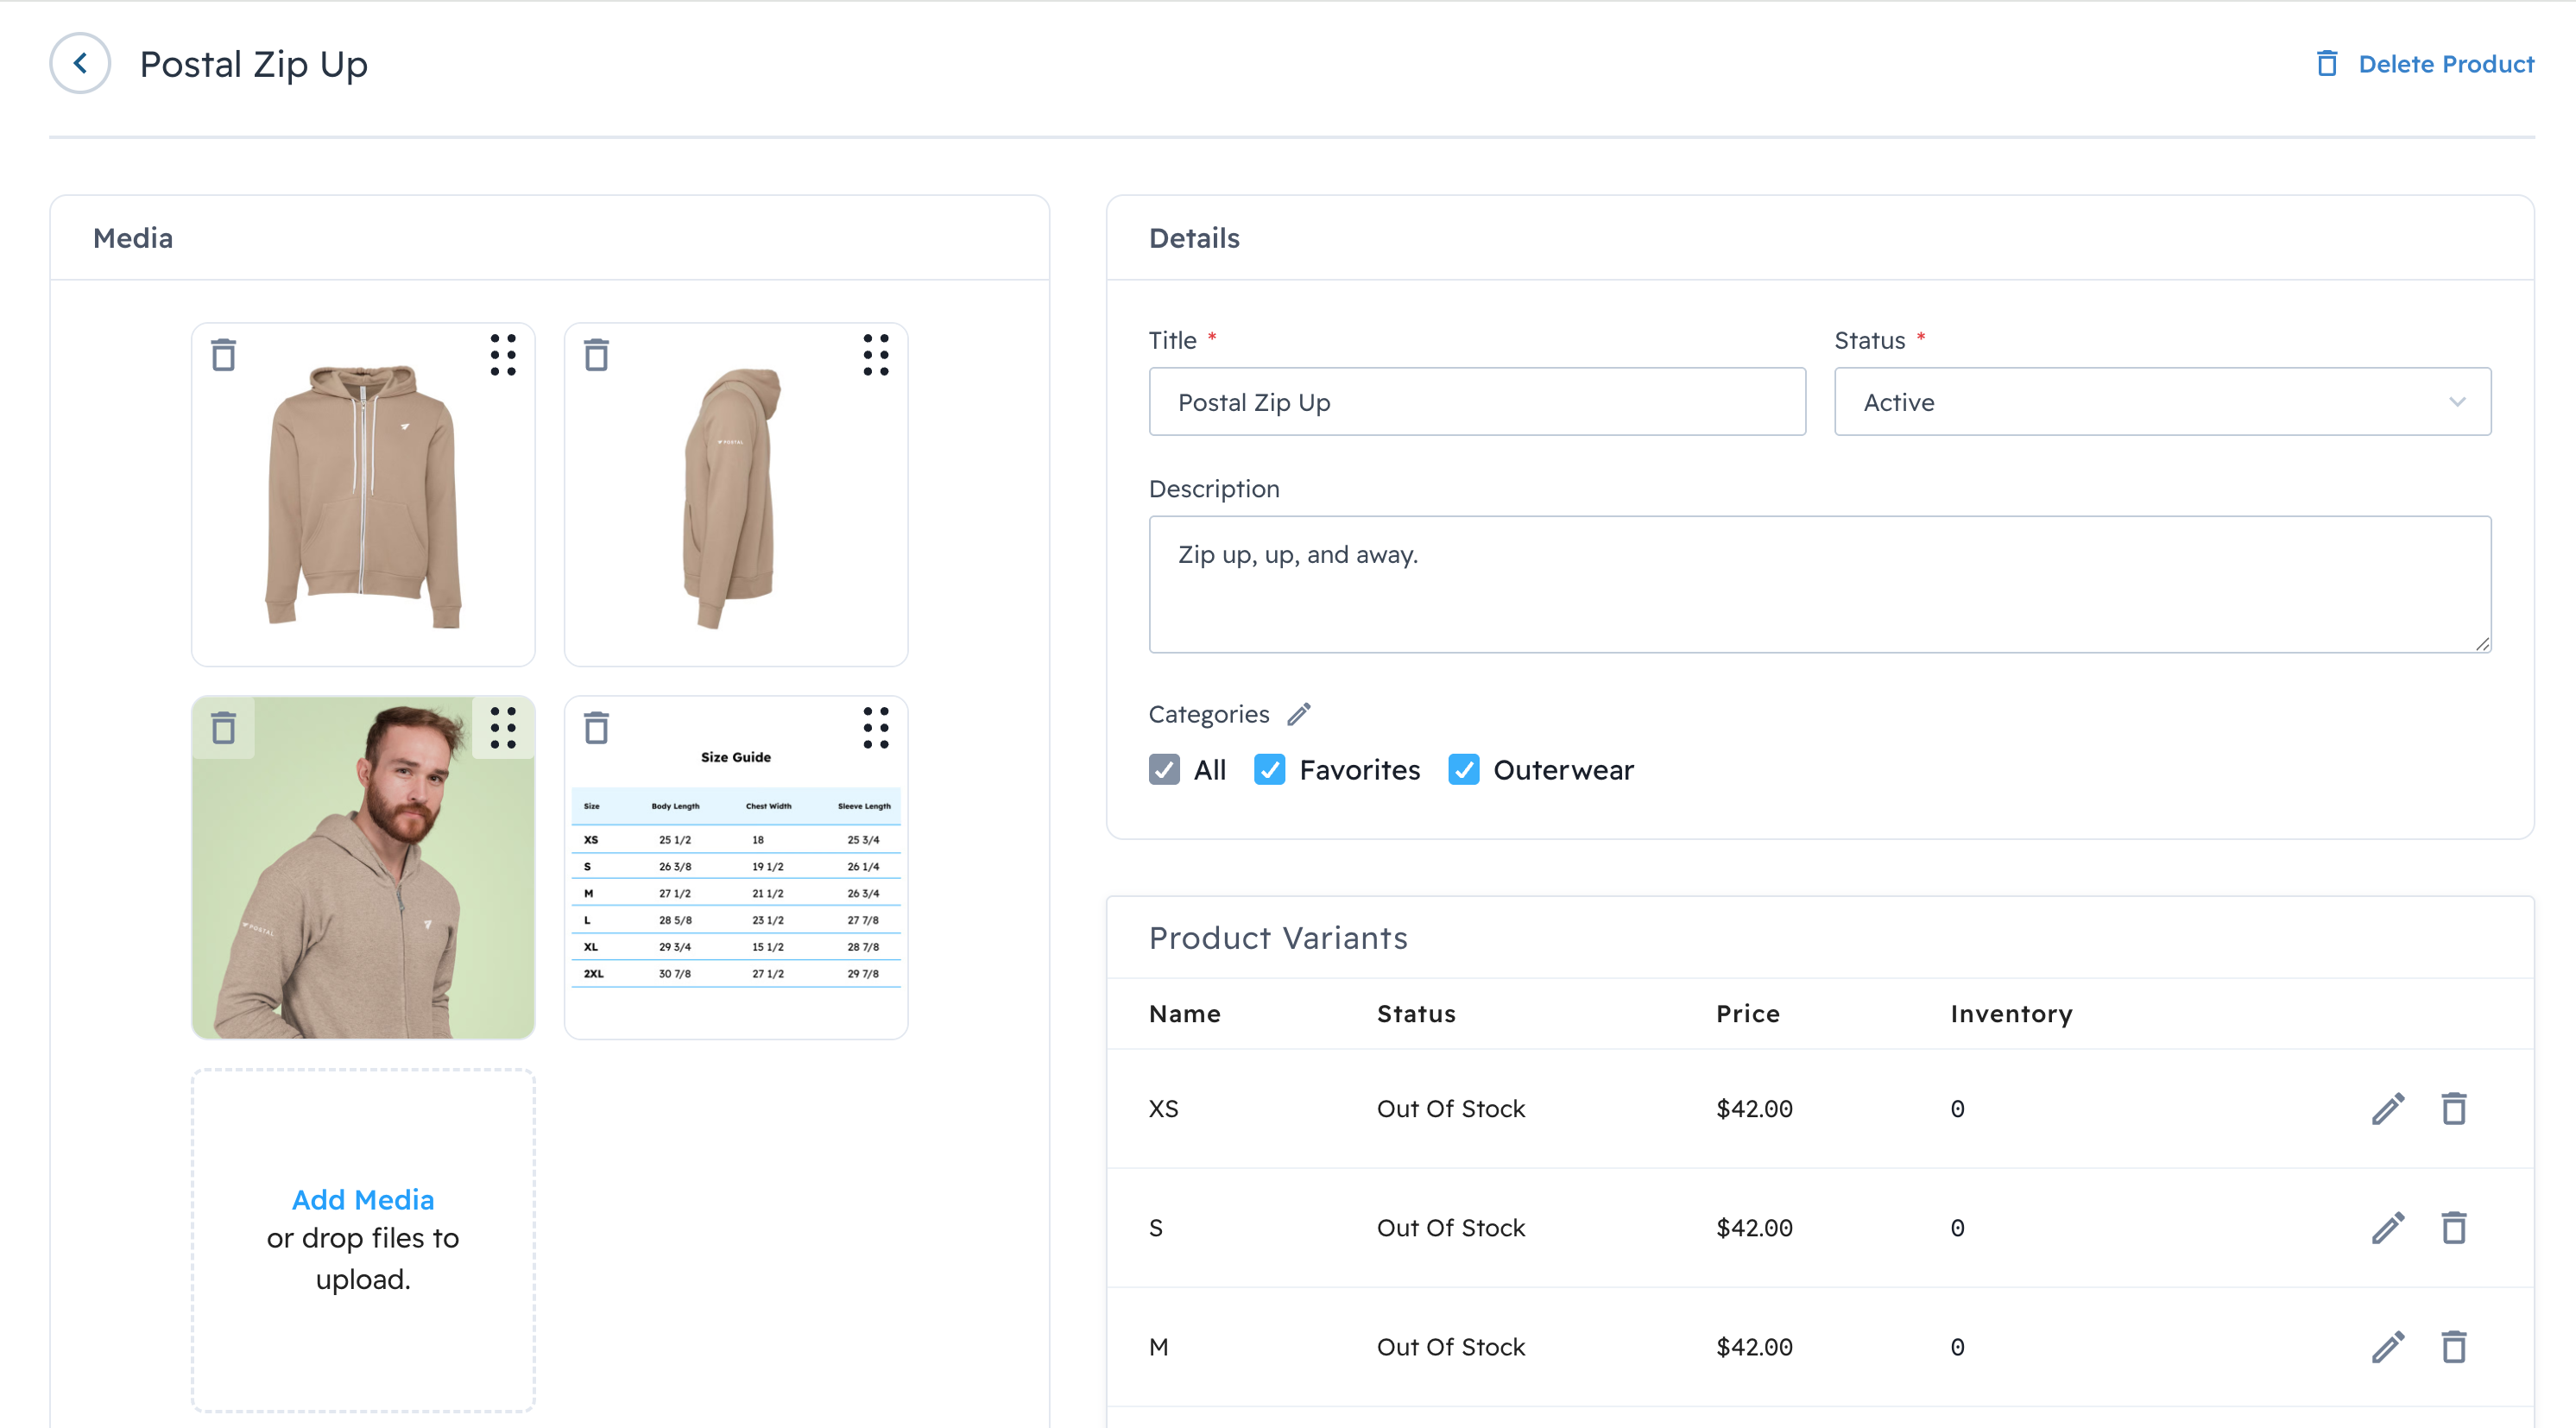
Task: Edit the XS variant
Action: (2387, 1108)
